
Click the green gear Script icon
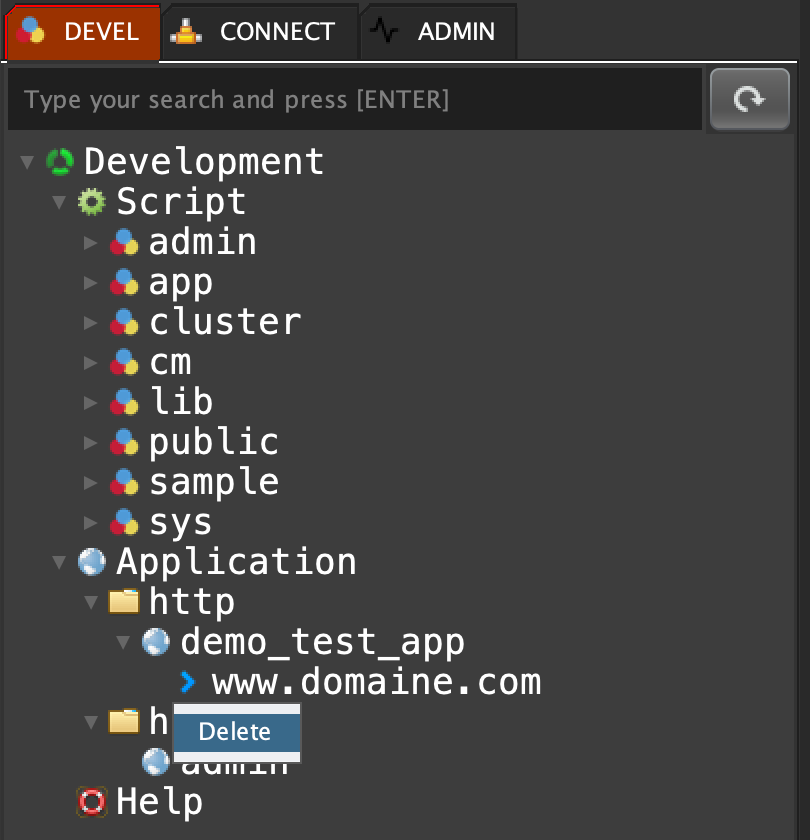(x=92, y=202)
